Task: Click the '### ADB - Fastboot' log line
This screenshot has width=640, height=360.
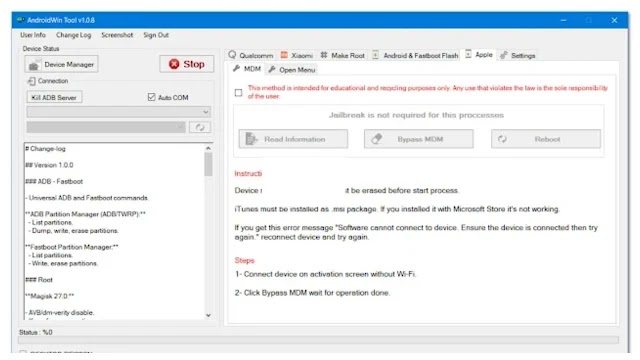Action: coord(54,181)
